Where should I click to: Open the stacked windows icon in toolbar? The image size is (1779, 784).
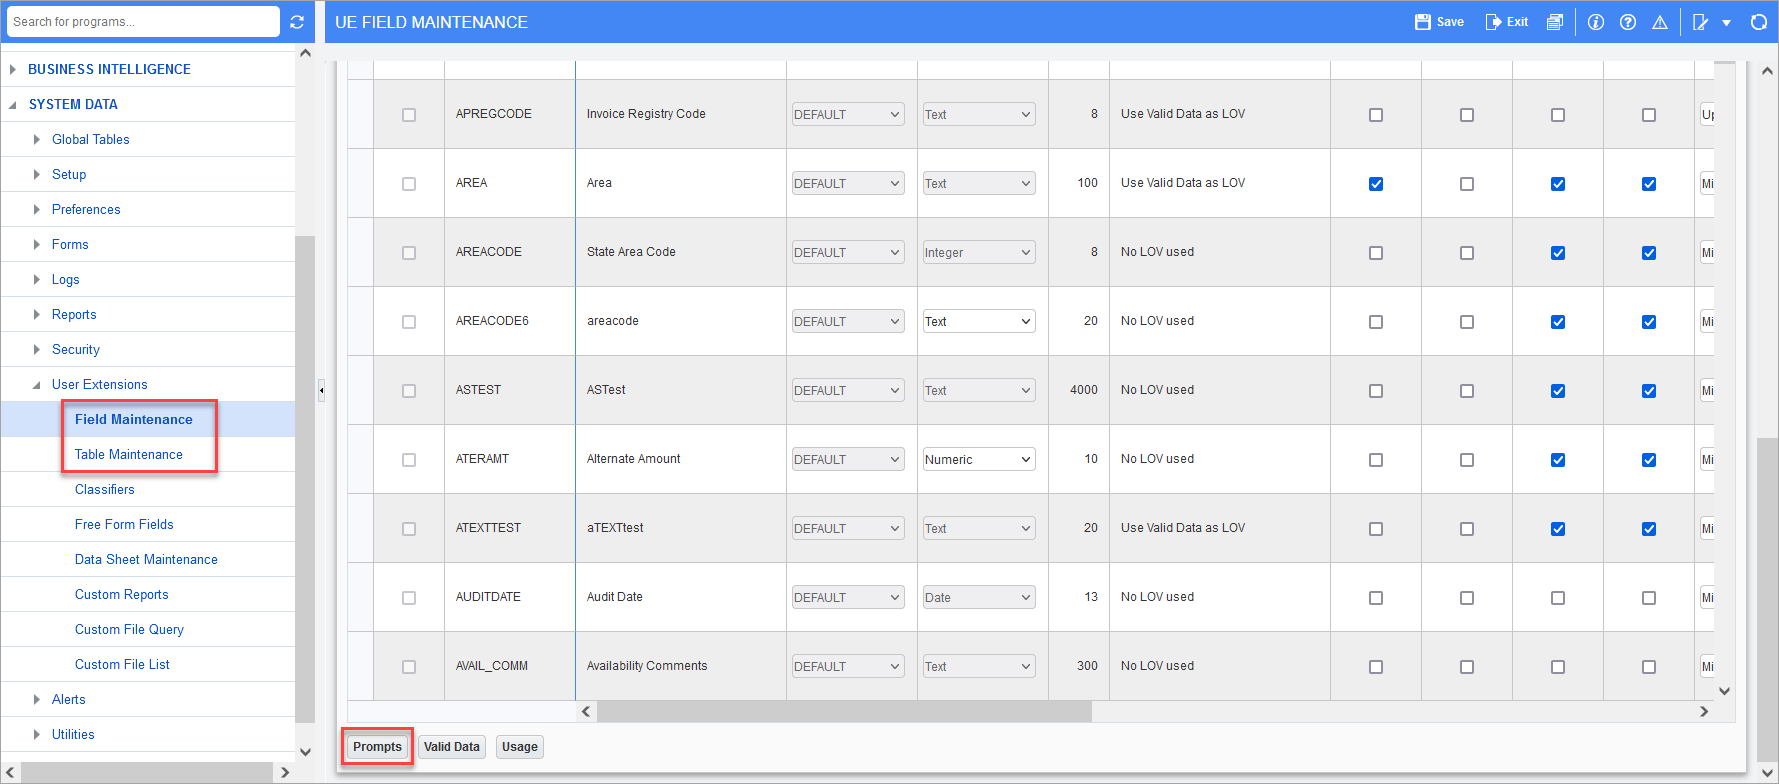pos(1555,22)
